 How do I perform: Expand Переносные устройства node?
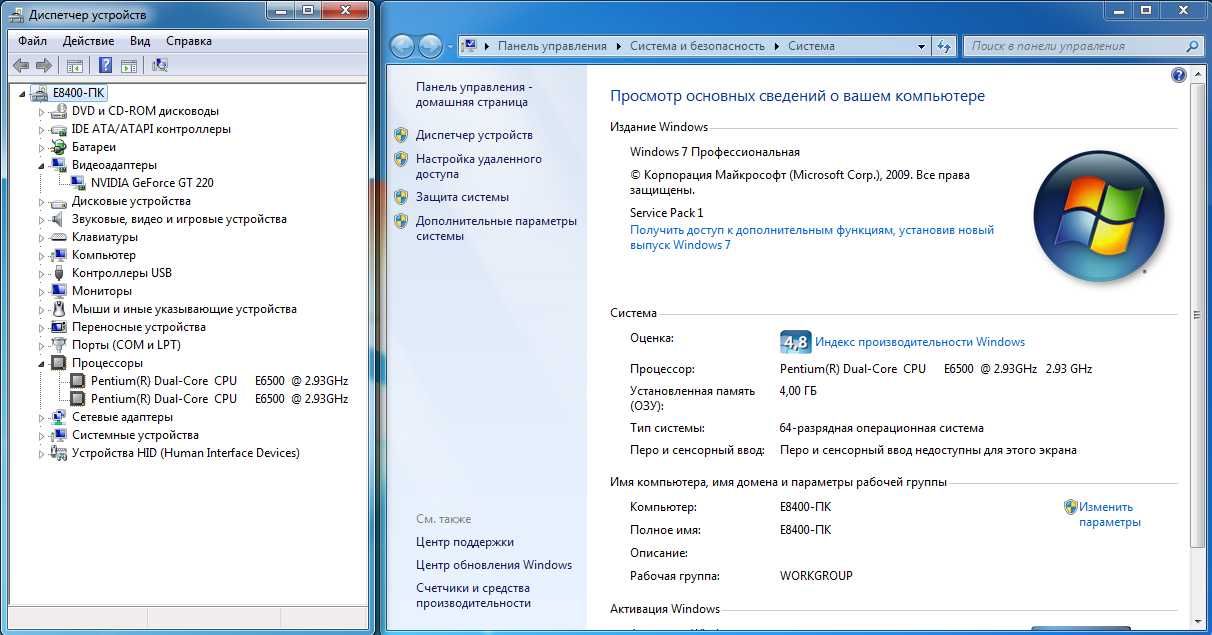pos(42,327)
